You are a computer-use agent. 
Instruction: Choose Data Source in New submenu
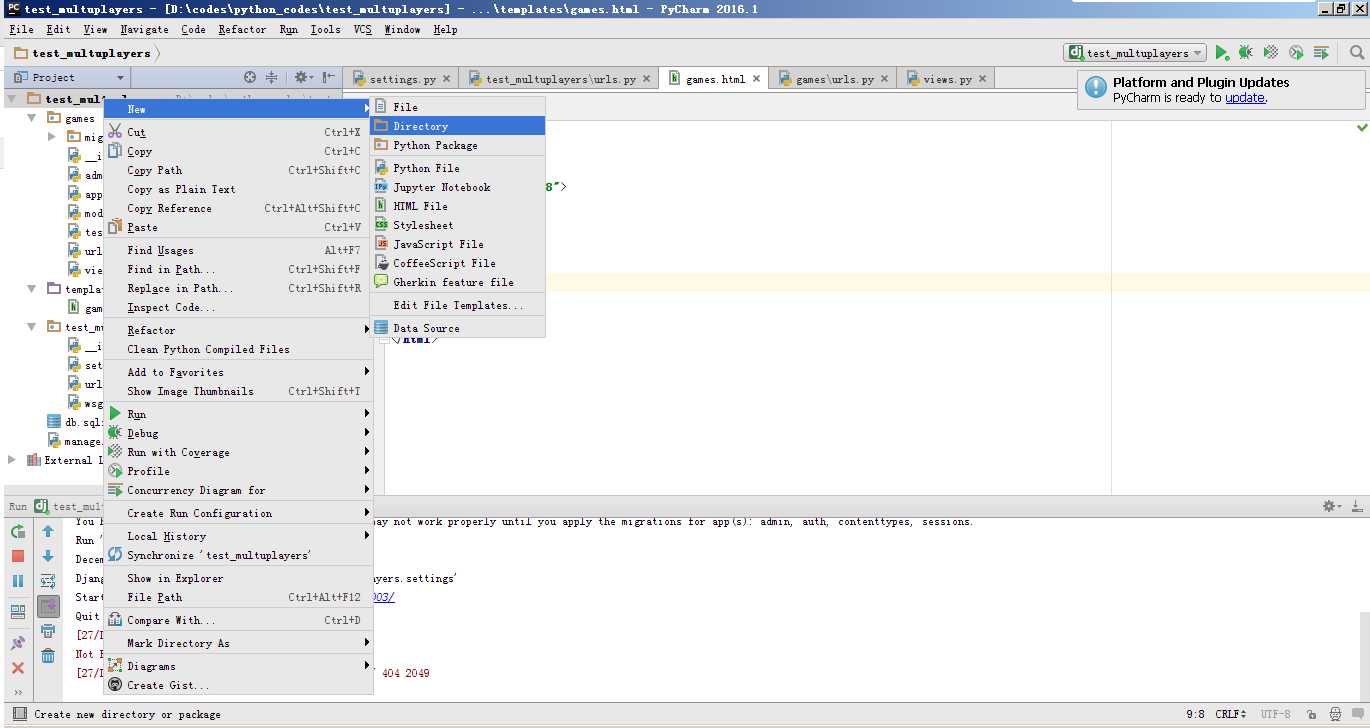point(457,328)
